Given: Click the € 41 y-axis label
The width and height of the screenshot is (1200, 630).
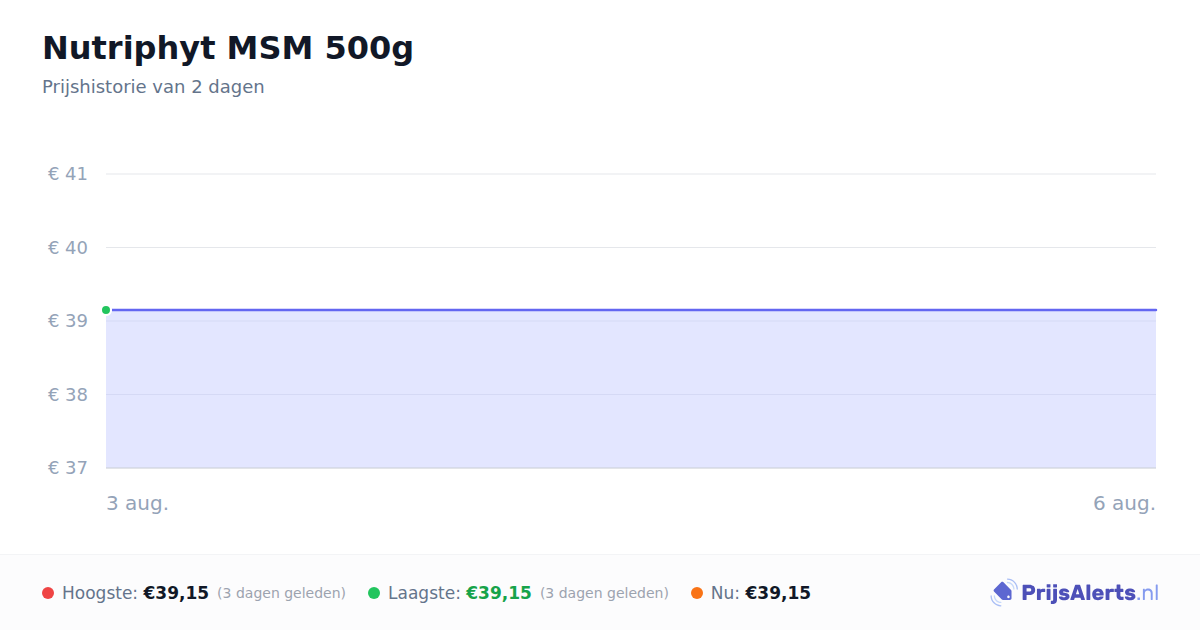Looking at the screenshot, I should point(68,174).
